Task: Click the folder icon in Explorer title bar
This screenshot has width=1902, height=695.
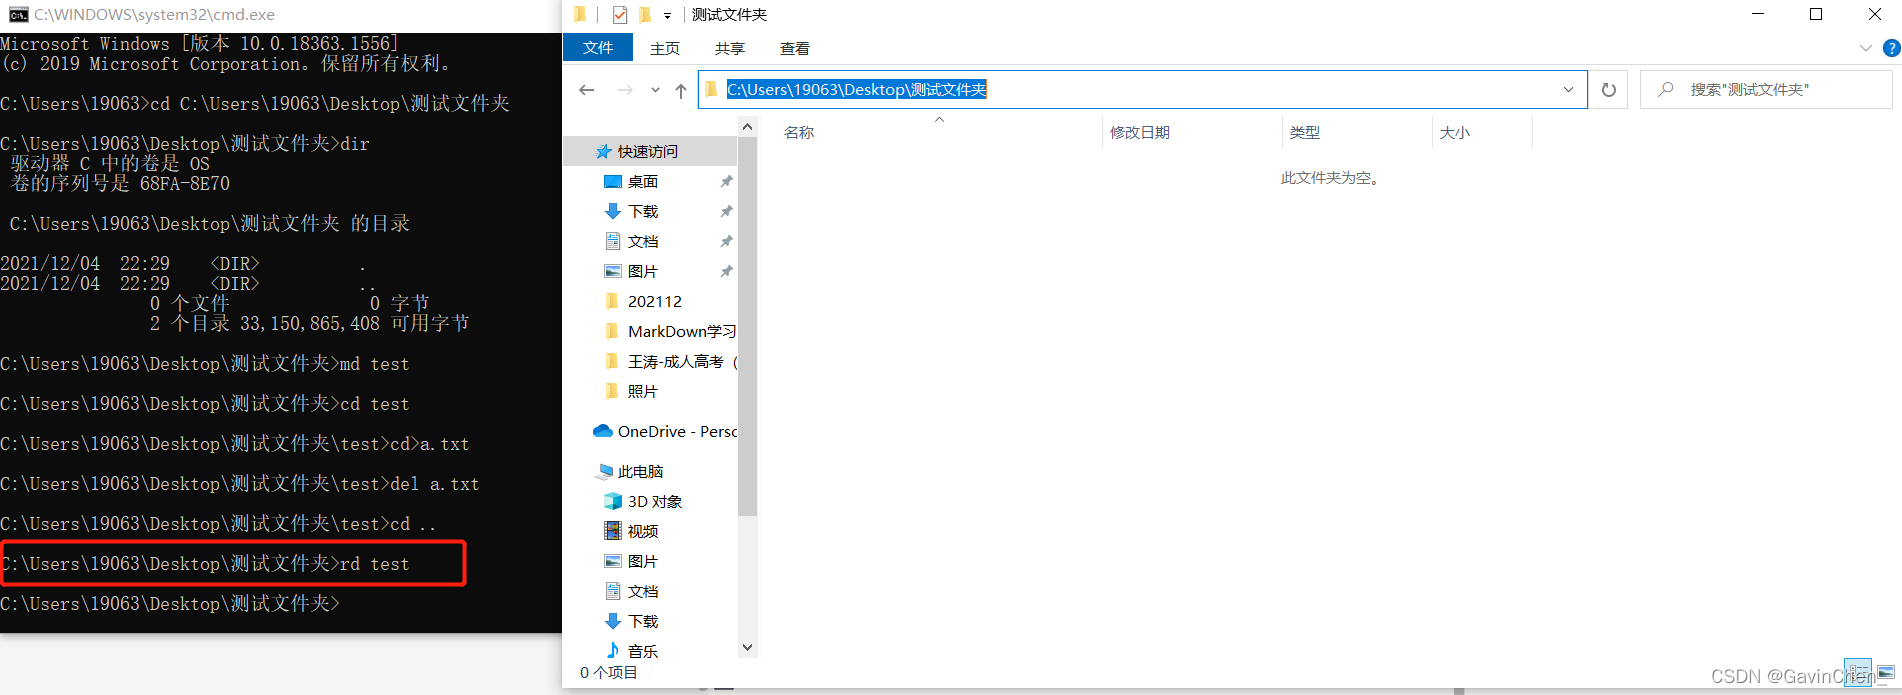Action: click(x=580, y=14)
